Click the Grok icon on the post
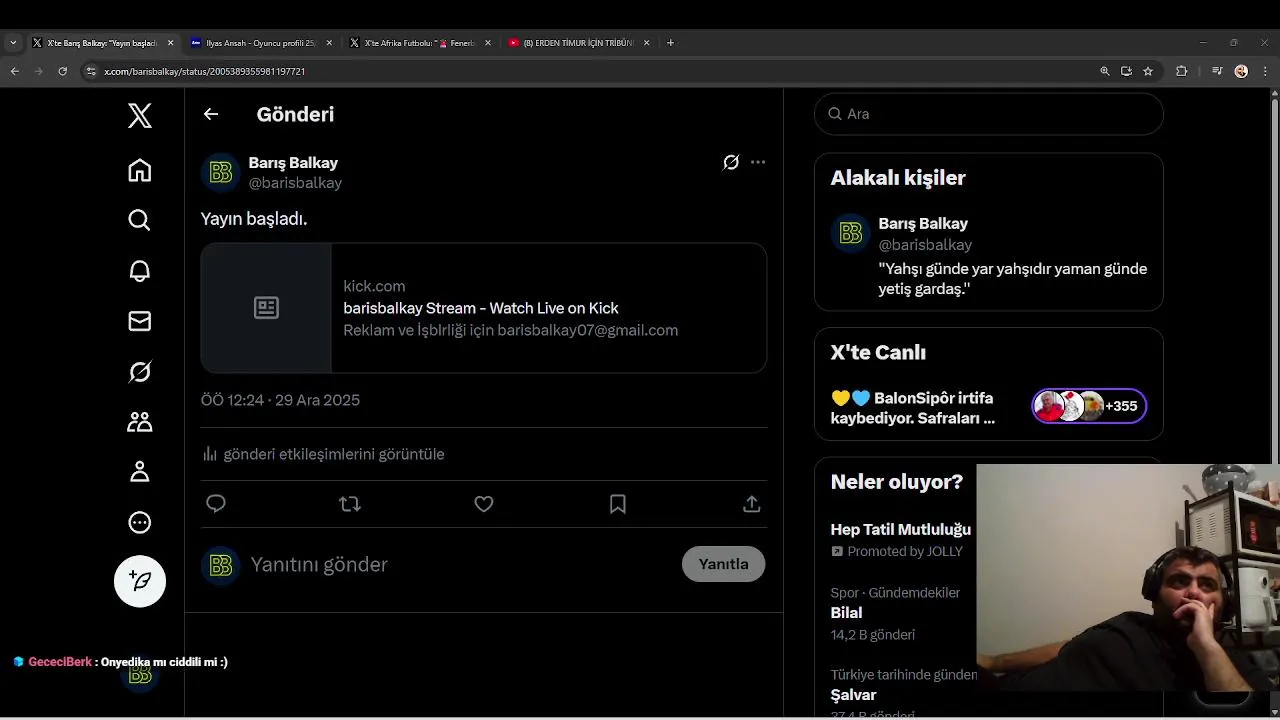Screen dimensions: 1280x720 [731, 162]
